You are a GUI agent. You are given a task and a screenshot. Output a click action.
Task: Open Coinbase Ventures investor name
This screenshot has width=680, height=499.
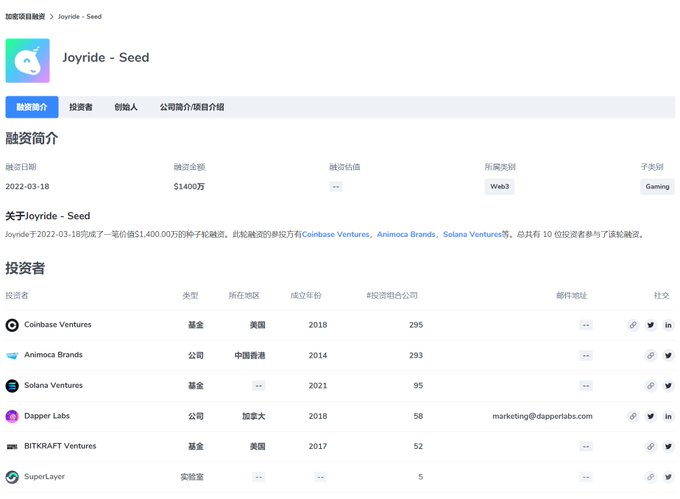(x=58, y=324)
